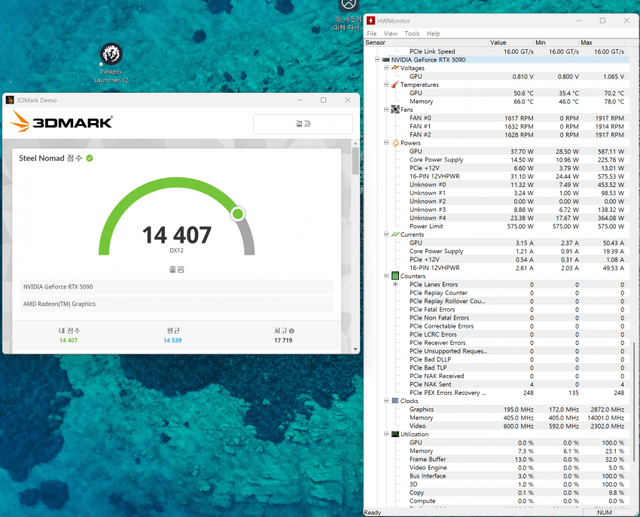Click the Temperatures thermometer icon
640x517 pixels.
click(x=395, y=85)
